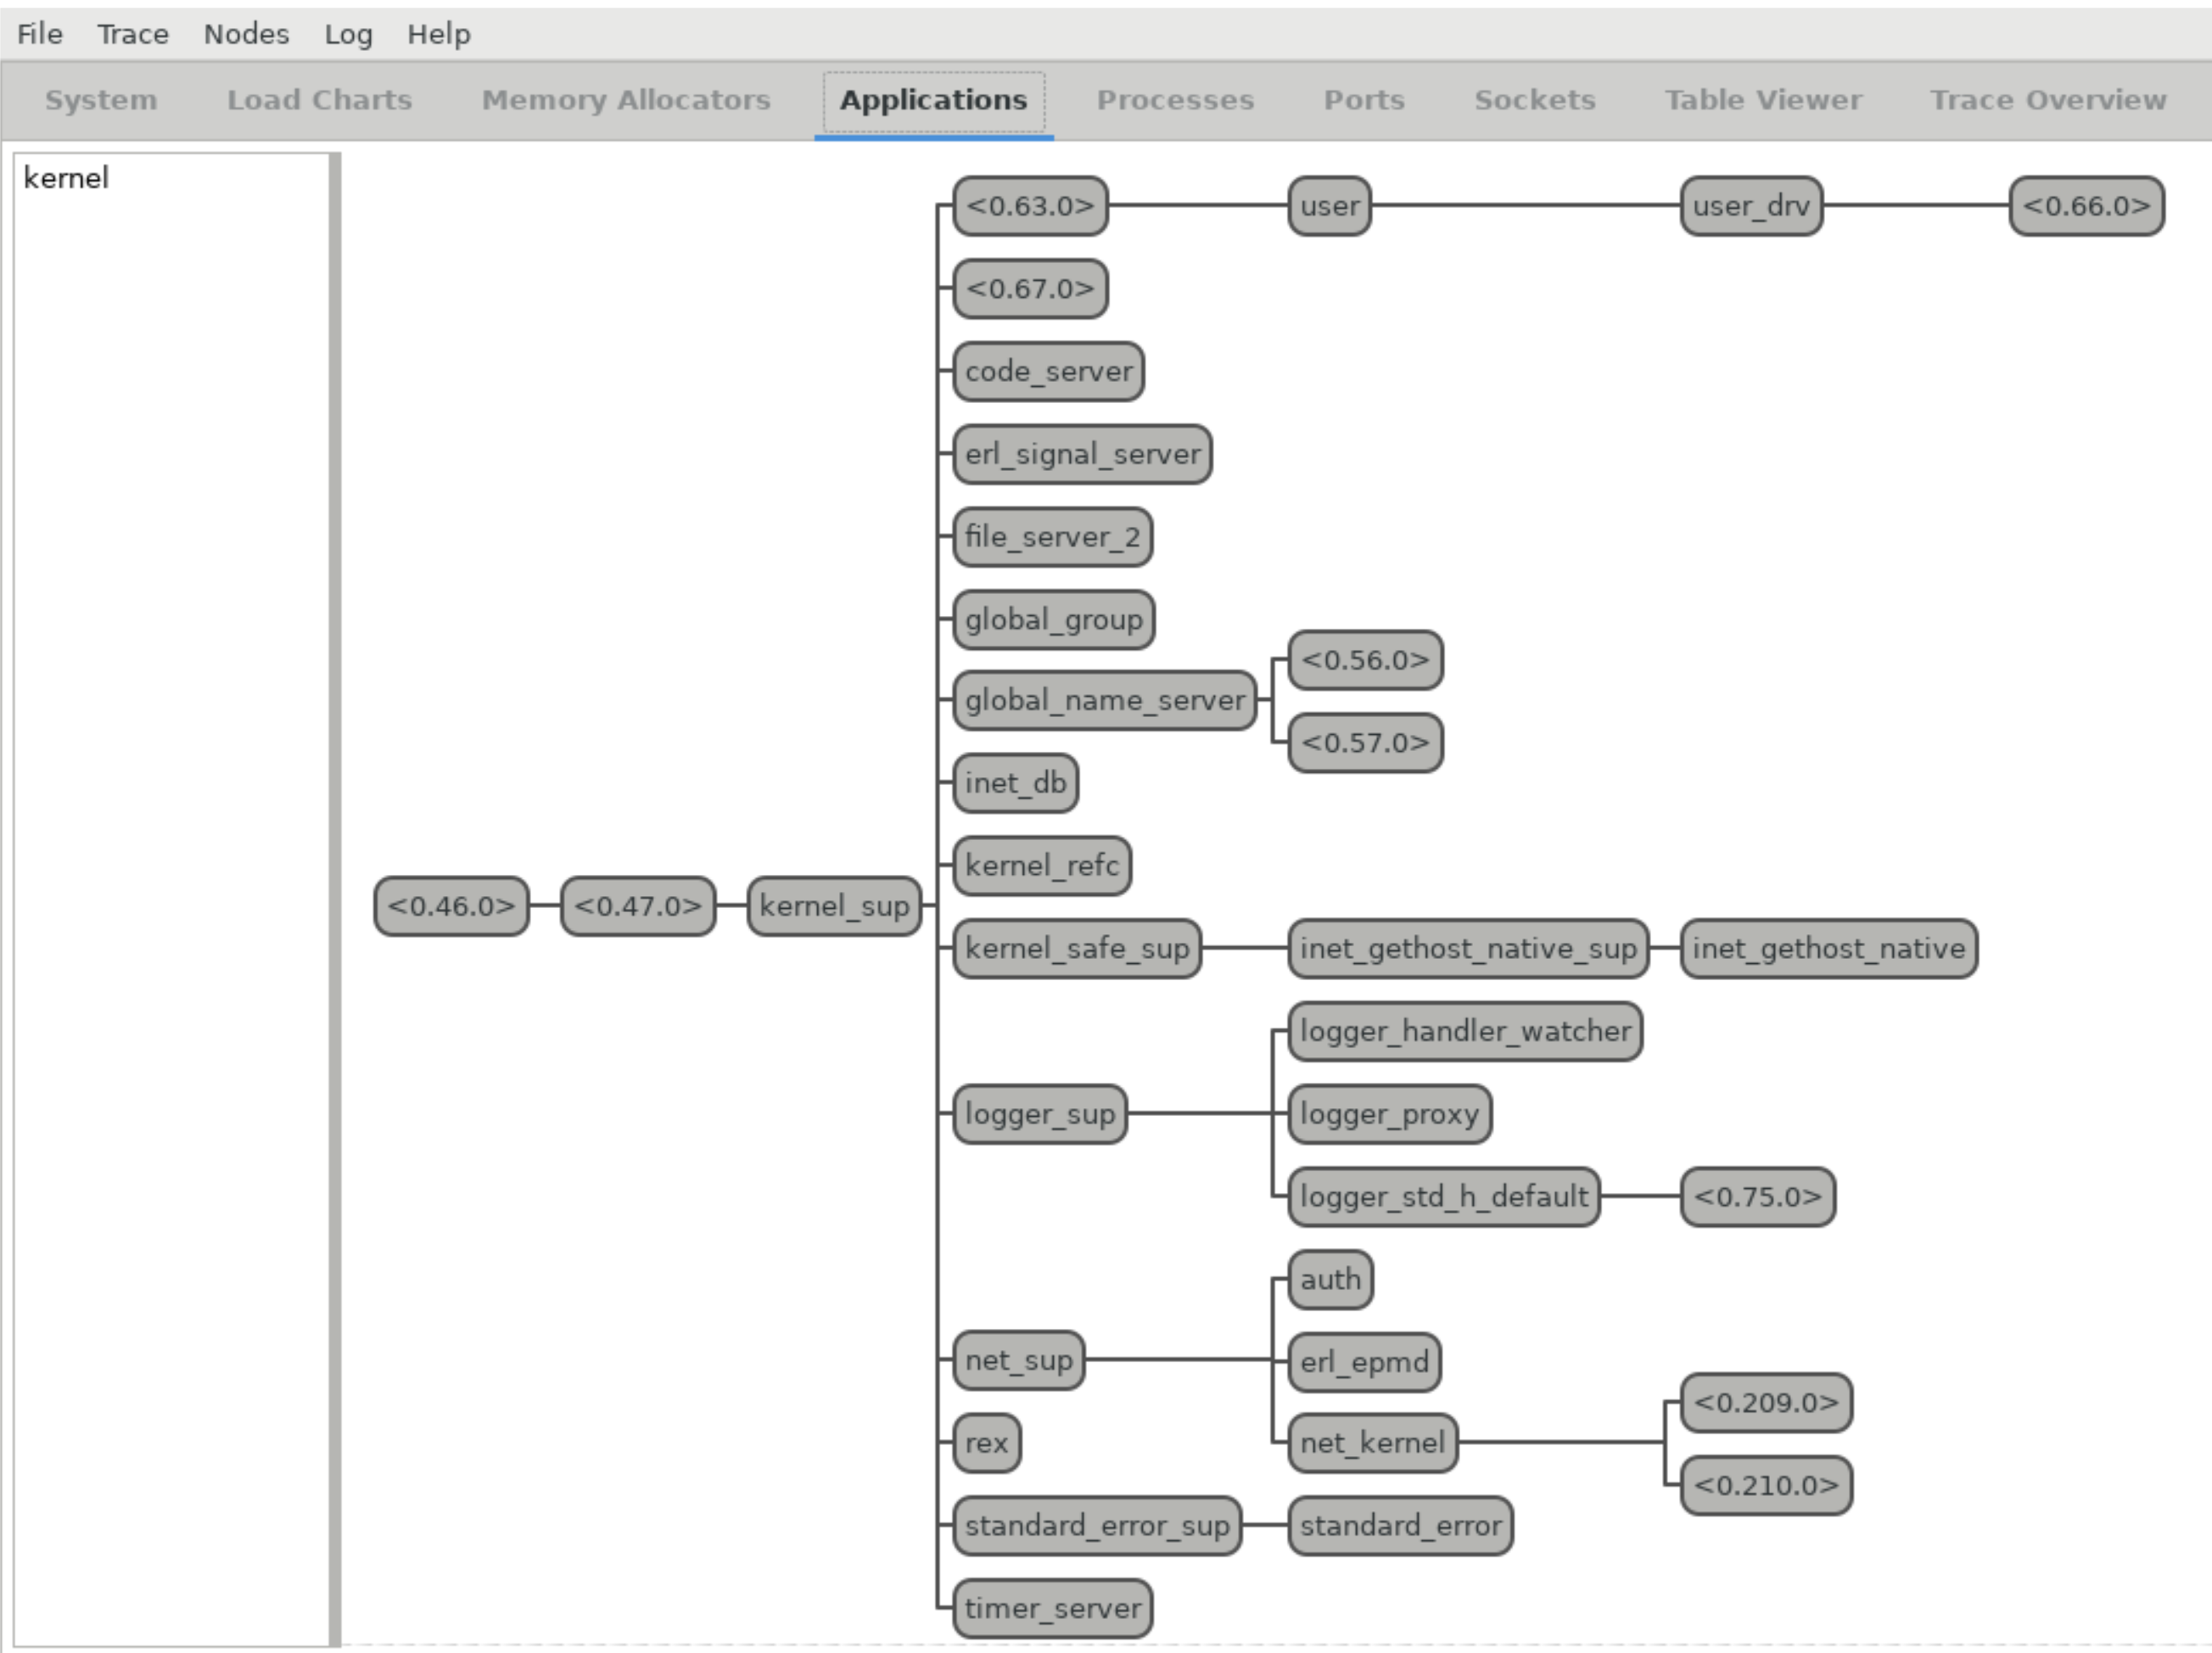This screenshot has width=2212, height=1653.
Task: Select the timer_server node
Action: 1052,1609
